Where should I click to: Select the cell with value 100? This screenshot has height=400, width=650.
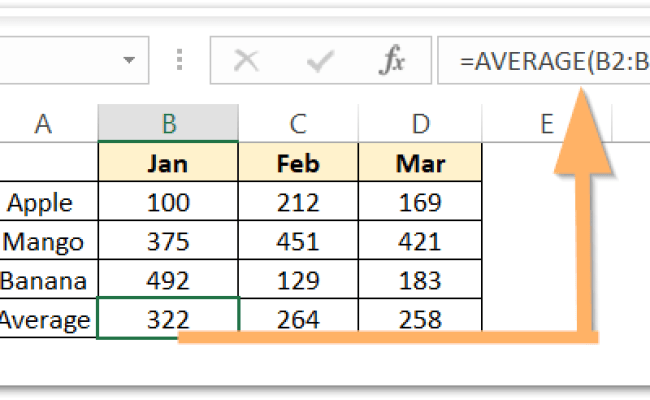tap(168, 201)
